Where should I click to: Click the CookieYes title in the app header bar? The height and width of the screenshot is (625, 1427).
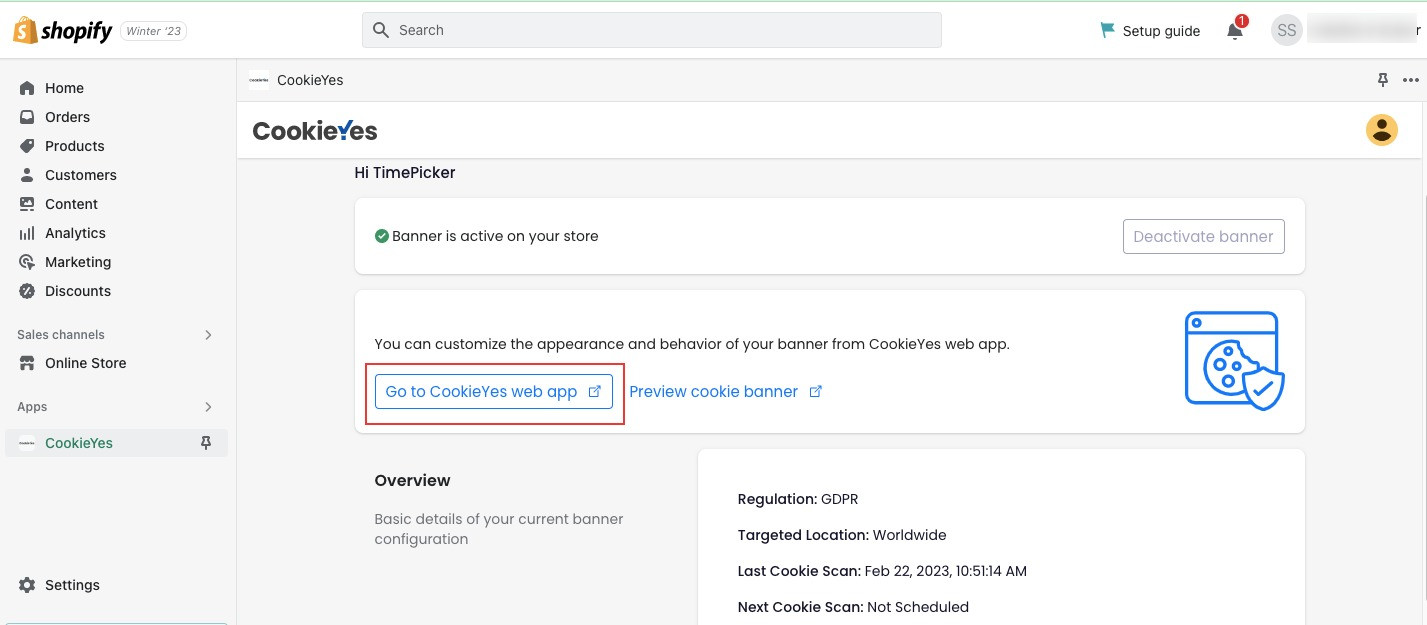pos(310,80)
